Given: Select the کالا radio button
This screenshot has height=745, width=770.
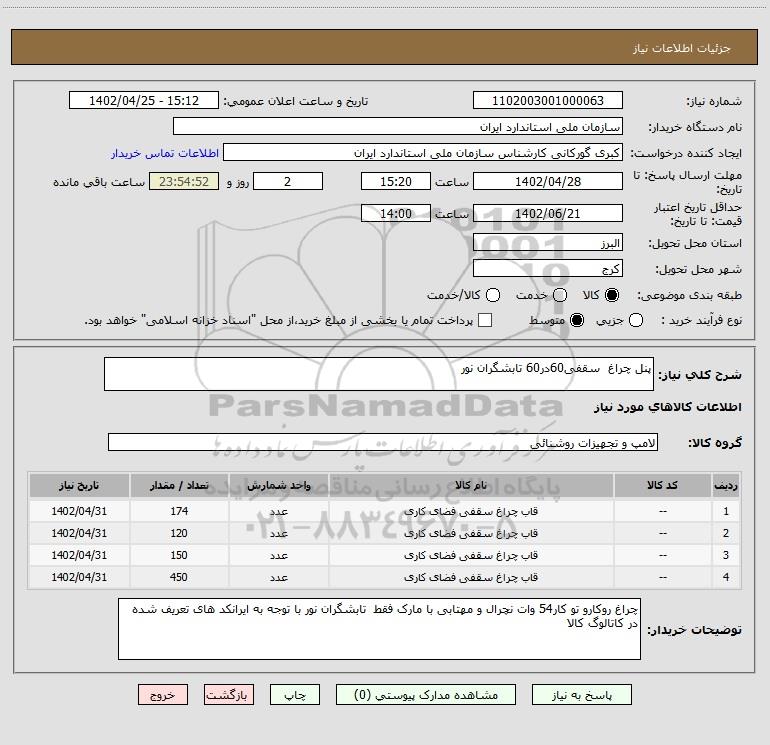Looking at the screenshot, I should click(x=612, y=295).
